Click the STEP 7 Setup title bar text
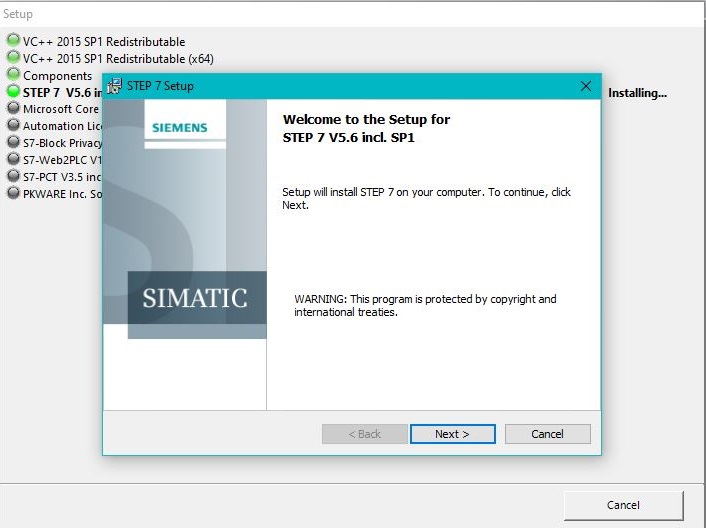The image size is (706, 528). pyautogui.click(x=160, y=86)
